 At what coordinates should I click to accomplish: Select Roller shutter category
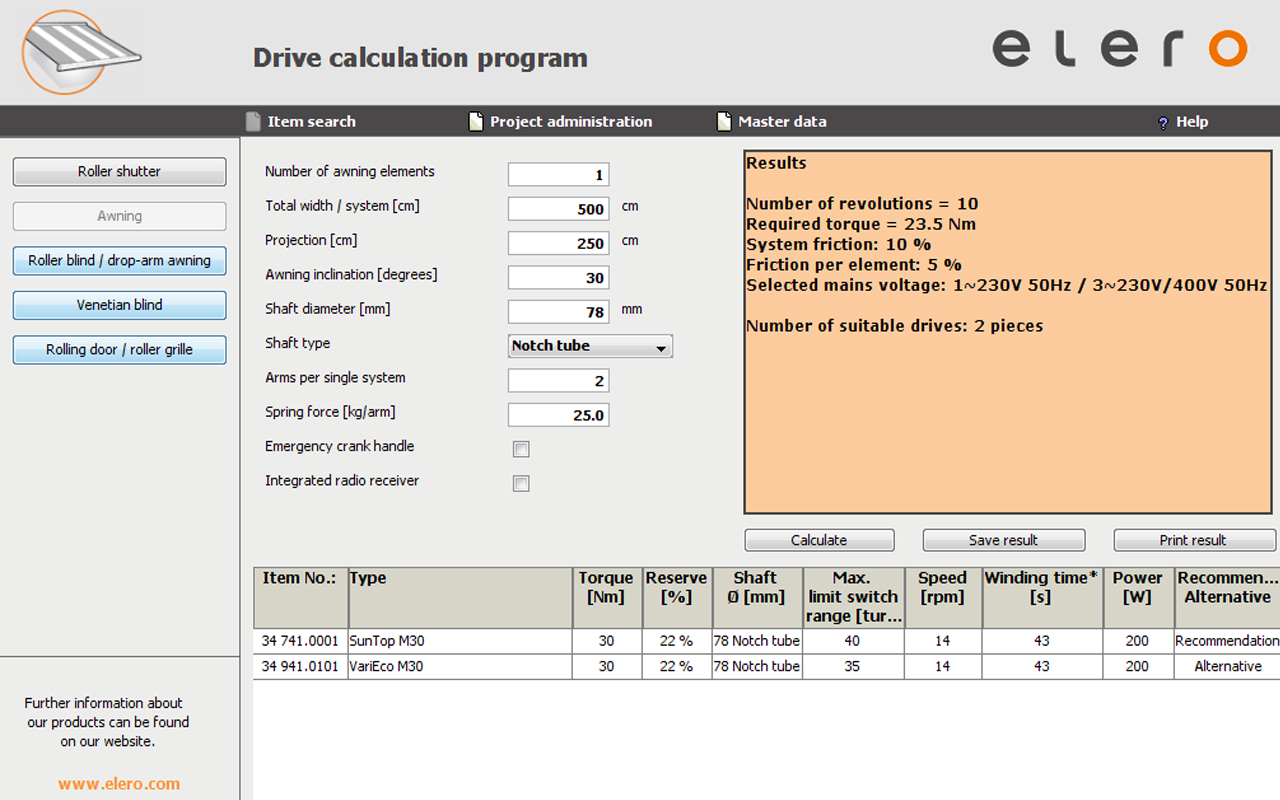(x=119, y=171)
